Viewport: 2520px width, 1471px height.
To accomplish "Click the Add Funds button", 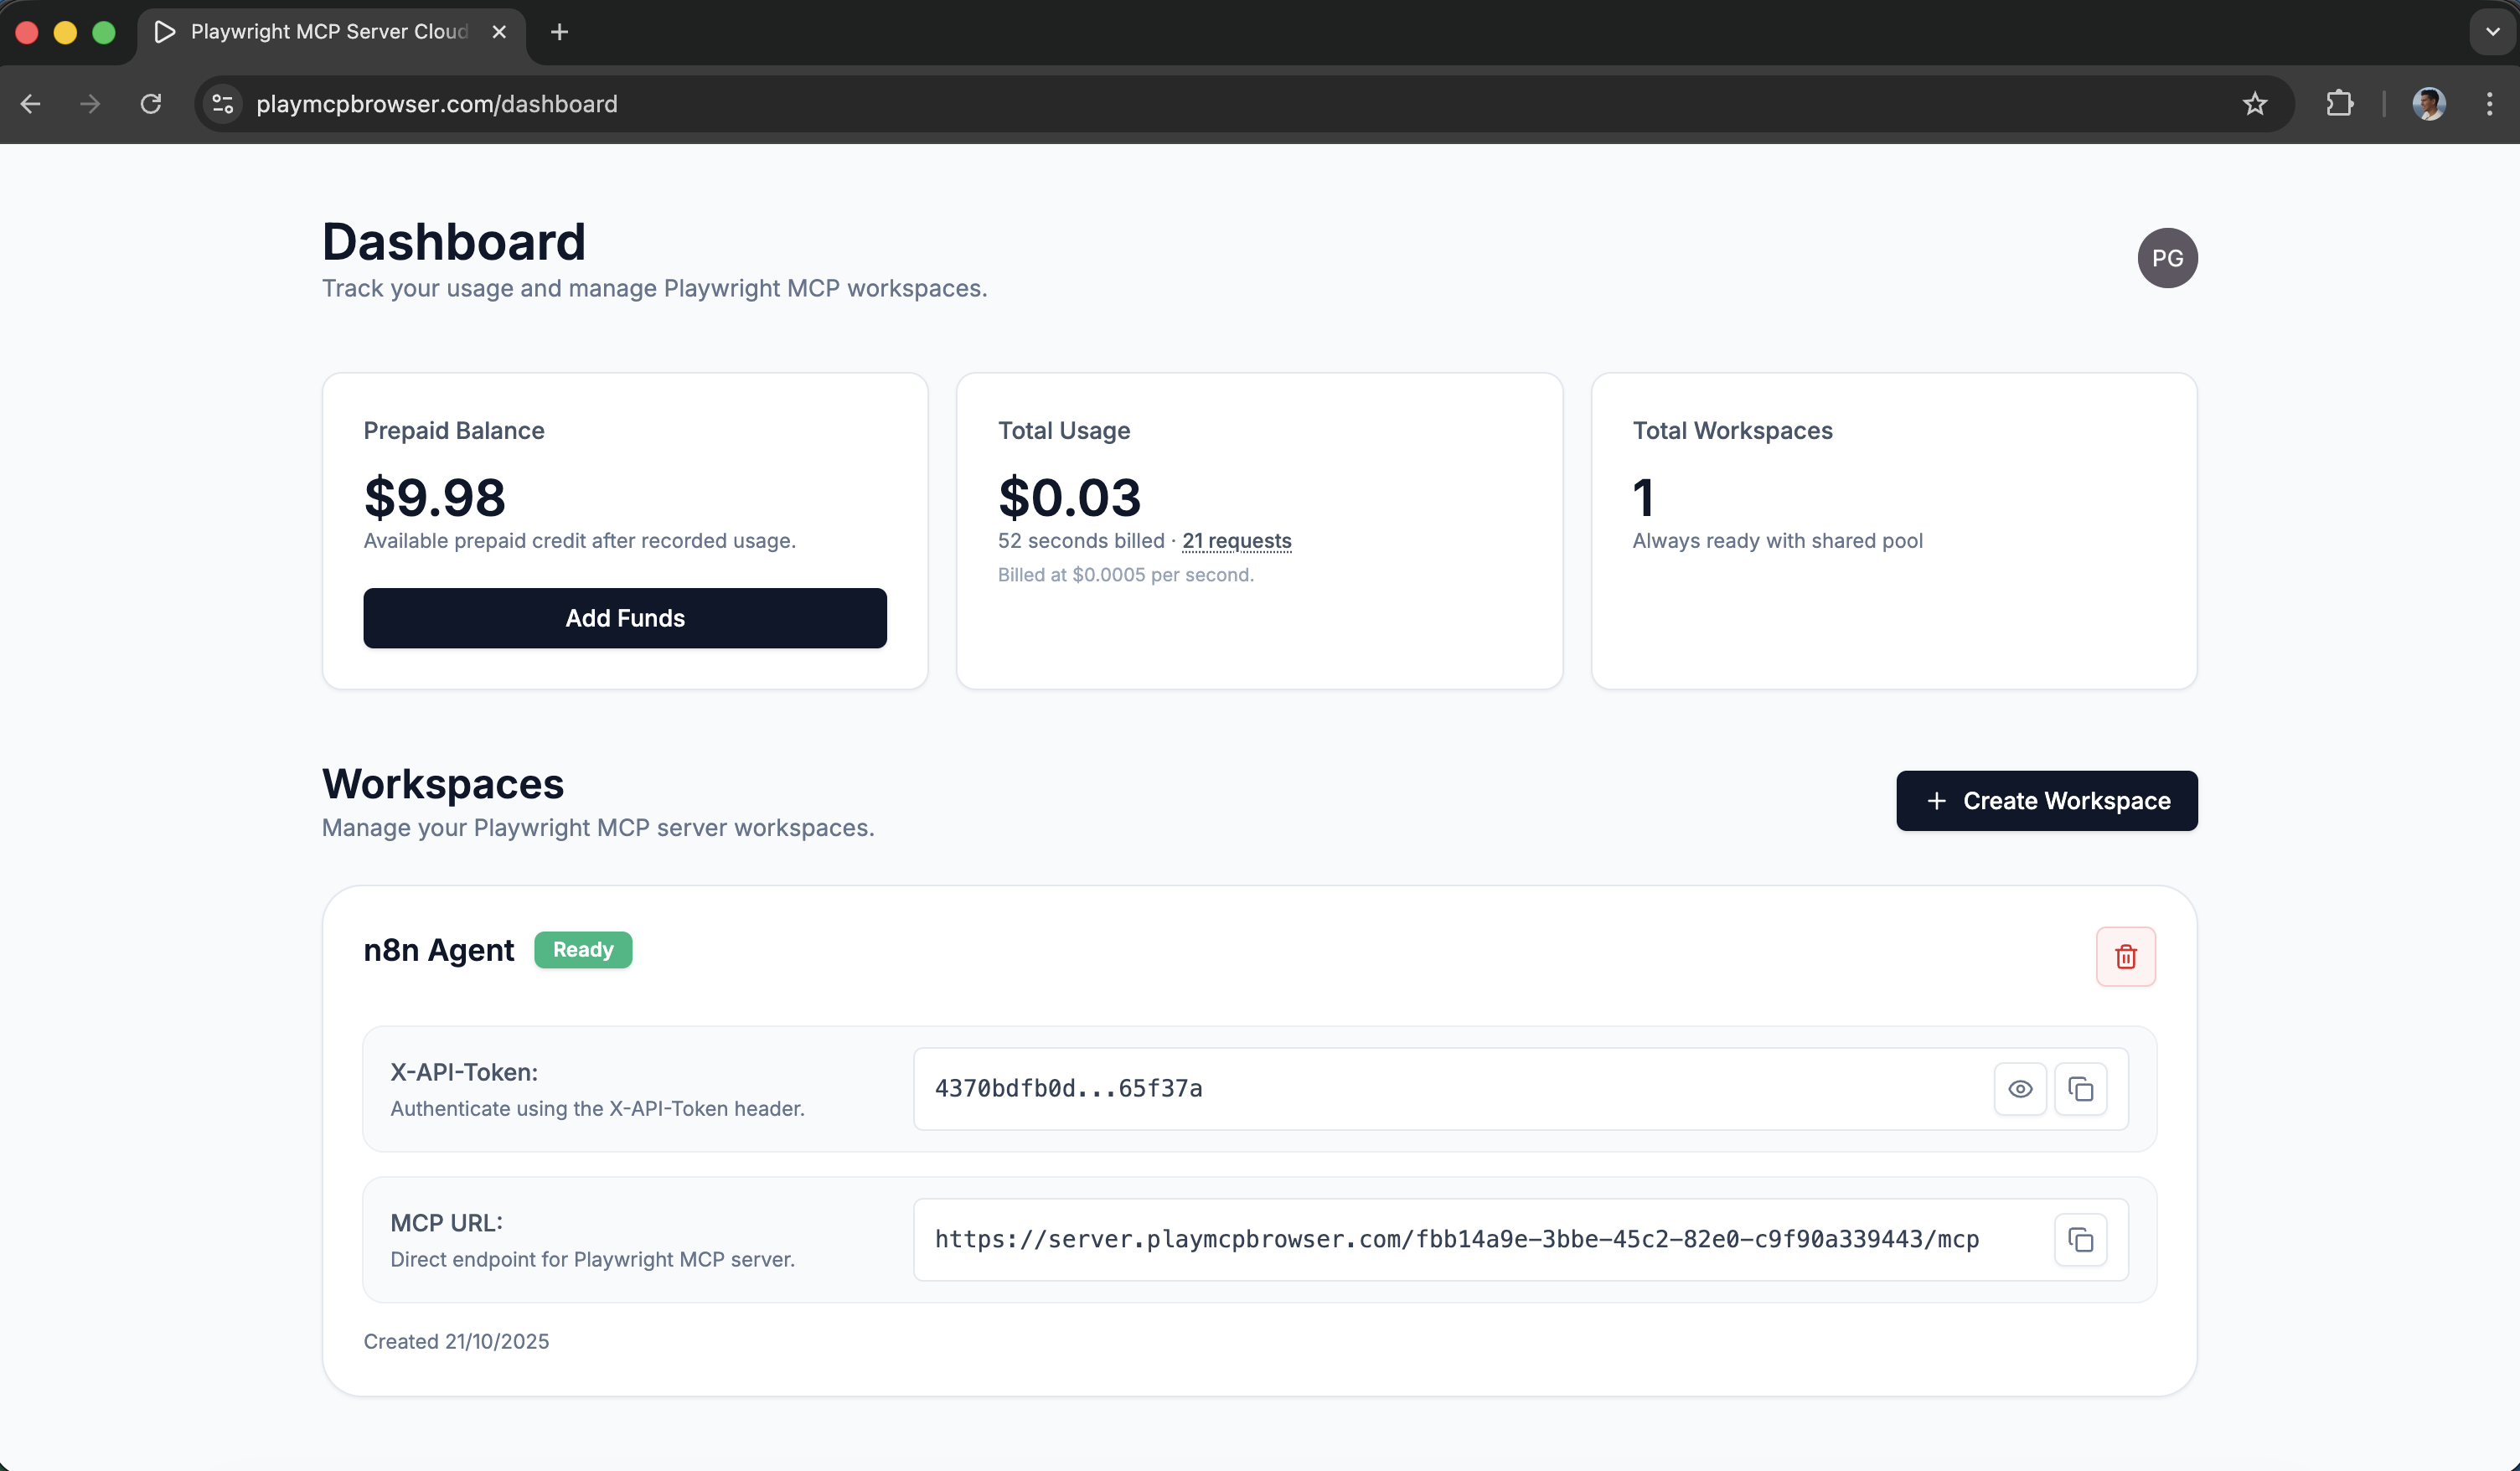I will point(625,618).
